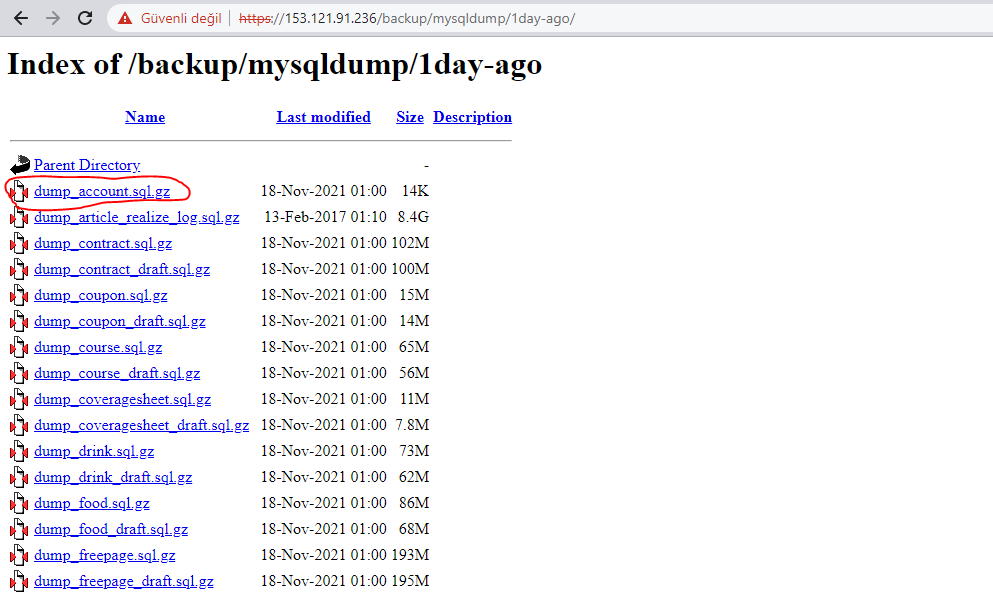Click the file icon beside dump_freepage.sql.gz

(x=20, y=555)
